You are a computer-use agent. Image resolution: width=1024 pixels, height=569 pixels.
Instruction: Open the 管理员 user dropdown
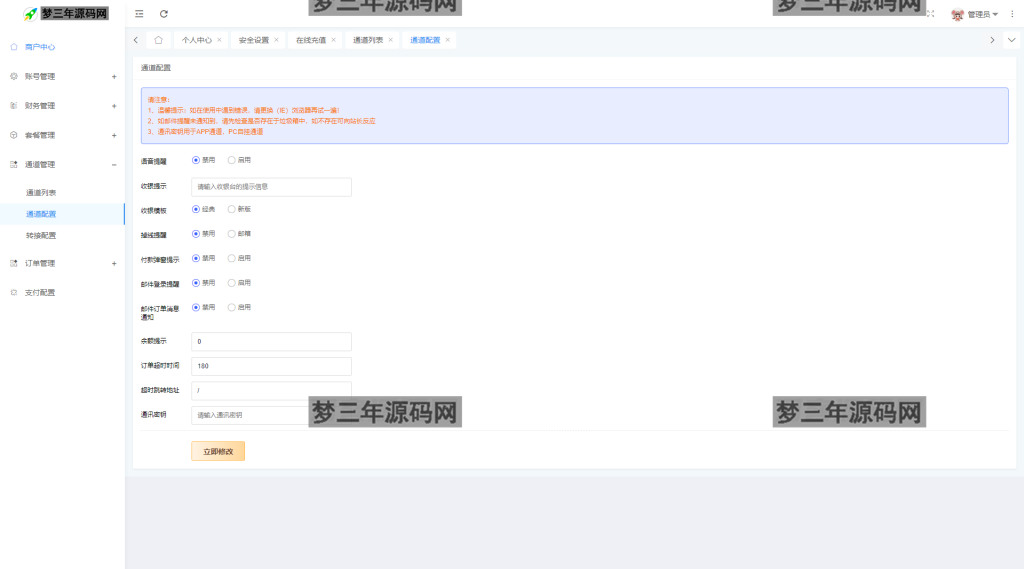[982, 14]
